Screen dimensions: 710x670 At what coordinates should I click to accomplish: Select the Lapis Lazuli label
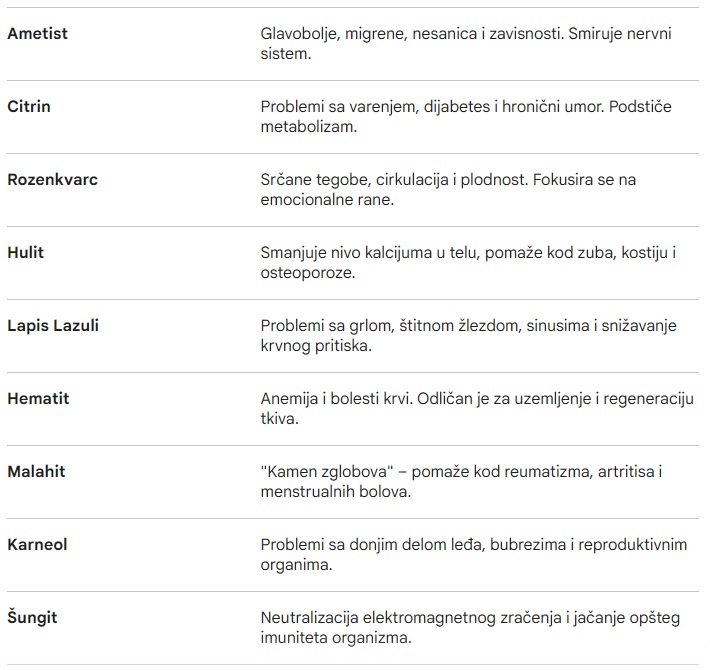tap(53, 325)
